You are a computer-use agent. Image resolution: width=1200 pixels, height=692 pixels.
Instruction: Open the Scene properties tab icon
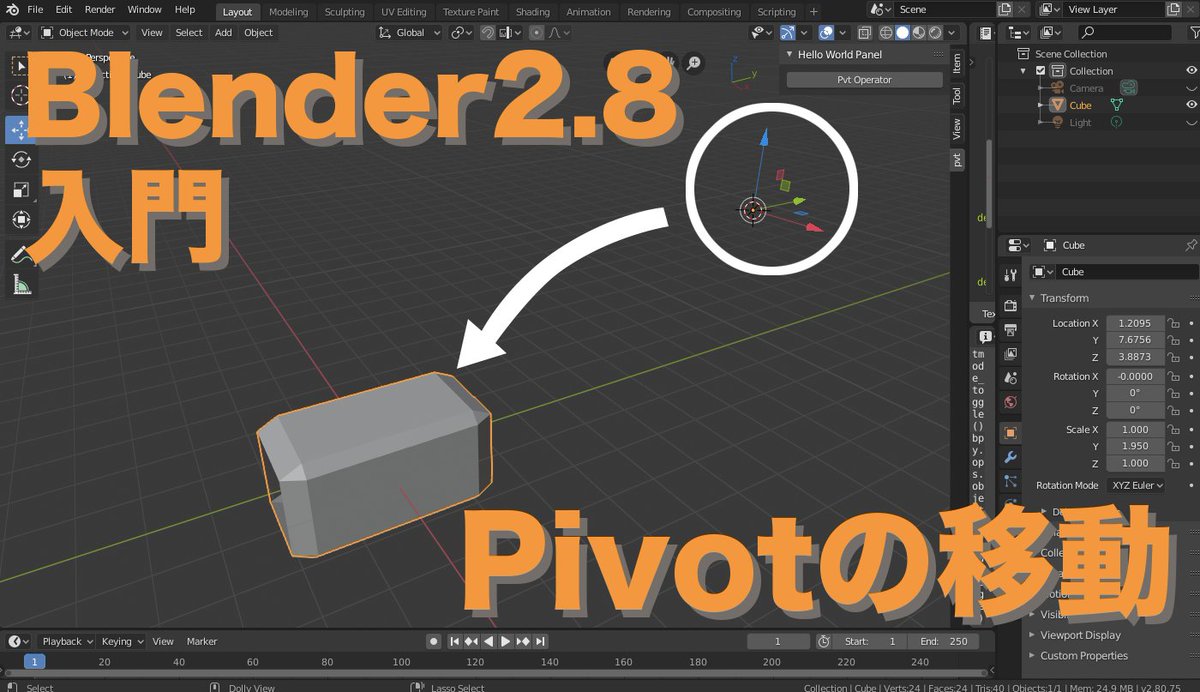click(x=1010, y=378)
